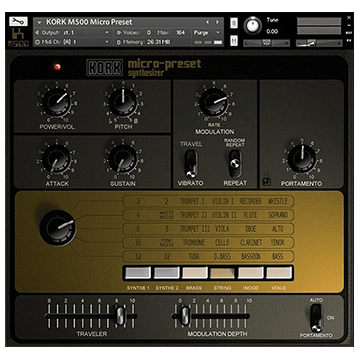Select the TROMBONE preset label

(193, 243)
